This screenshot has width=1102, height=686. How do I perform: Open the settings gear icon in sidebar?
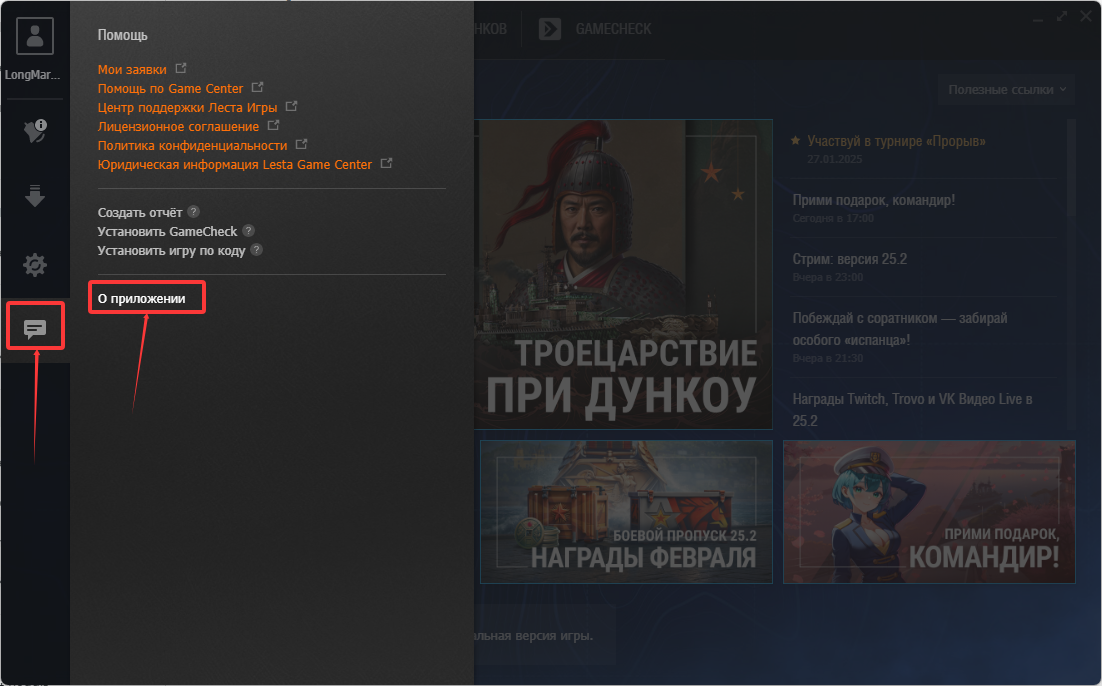tap(34, 265)
